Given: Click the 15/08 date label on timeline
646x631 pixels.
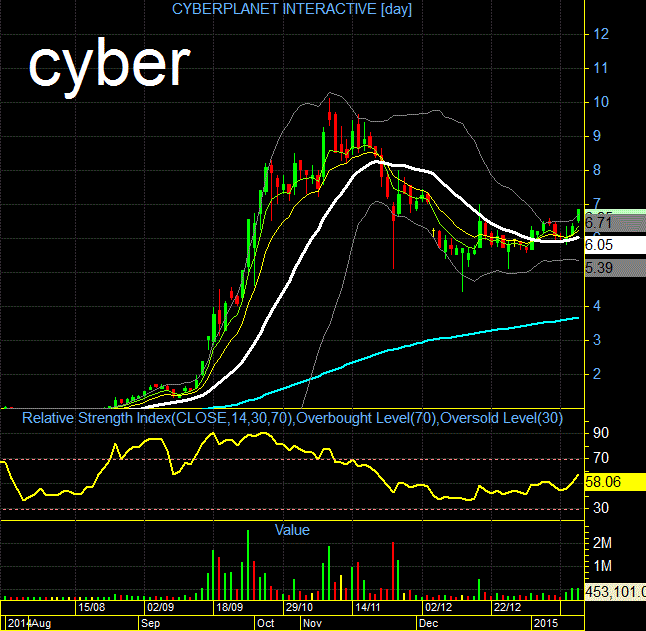Looking at the screenshot, I should coord(91,607).
